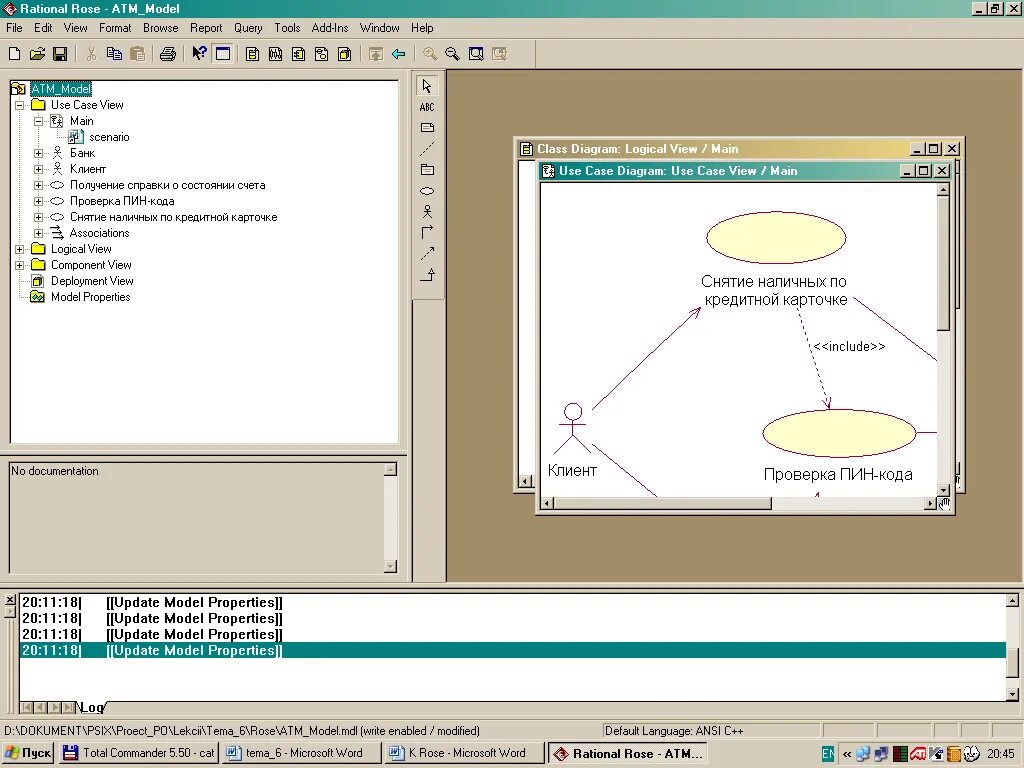Viewport: 1024px width, 768px height.
Task: Collapse the Use Case View folder
Action: coord(20,104)
